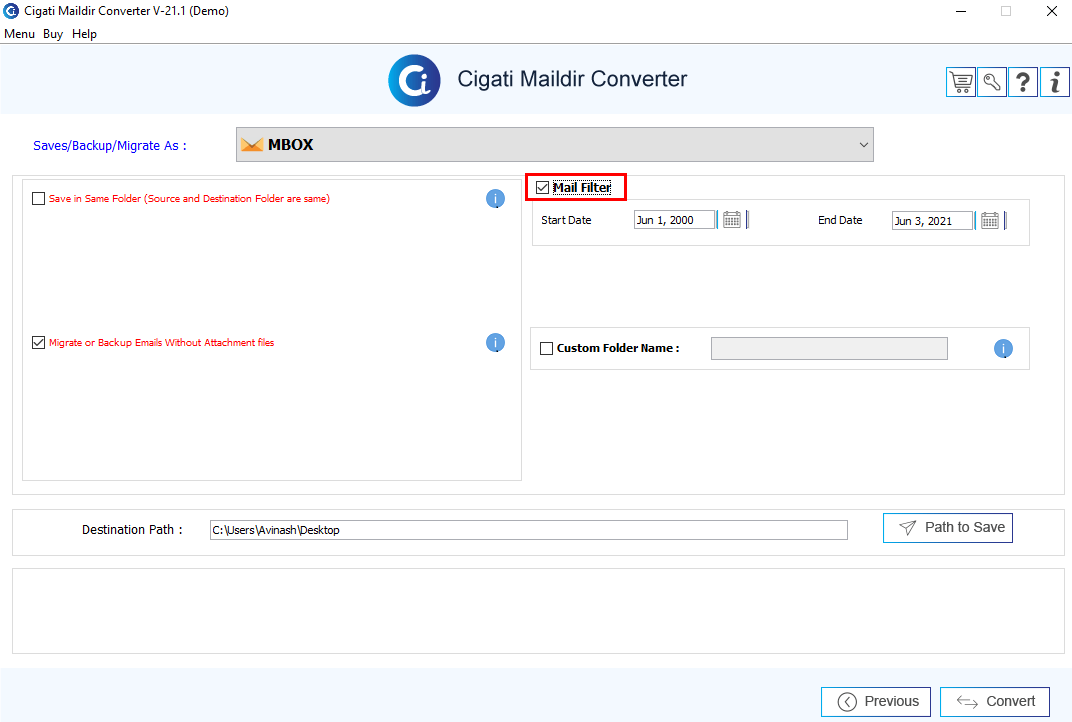Click the shopping cart buy icon

[961, 83]
